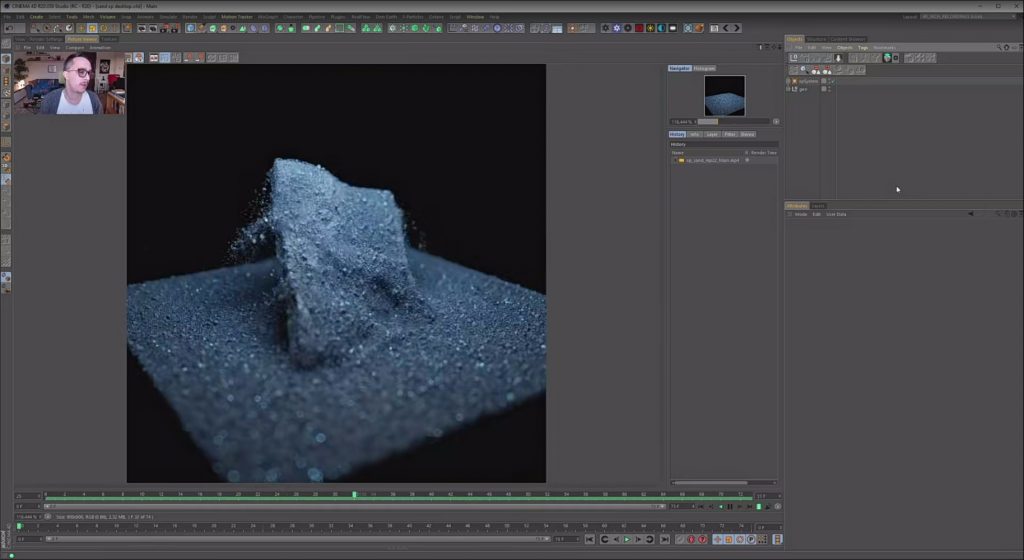
Task: Toggle visibility dots of the geo object
Action: [x=829, y=89]
